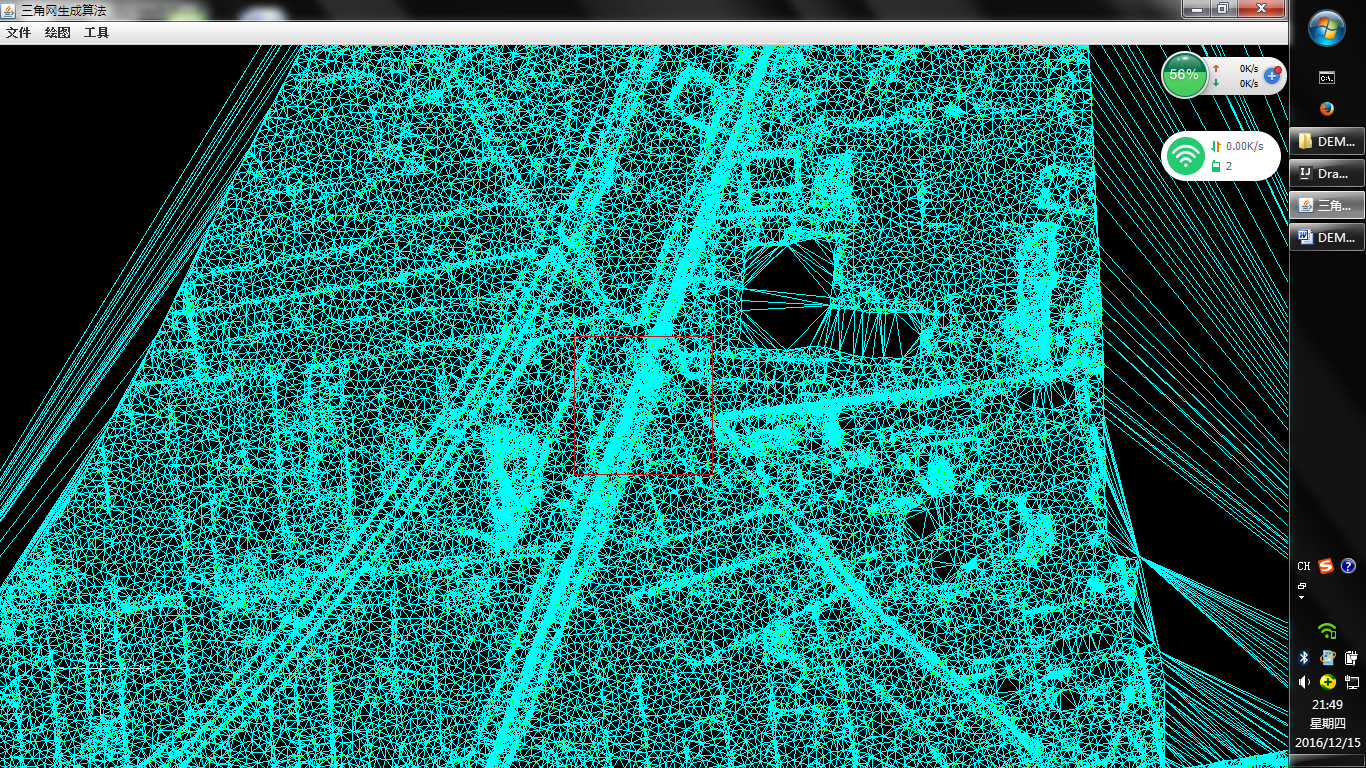Viewport: 1366px width, 768px height.
Task: Click the yellow-green plus security tray icon
Action: pos(1328,682)
